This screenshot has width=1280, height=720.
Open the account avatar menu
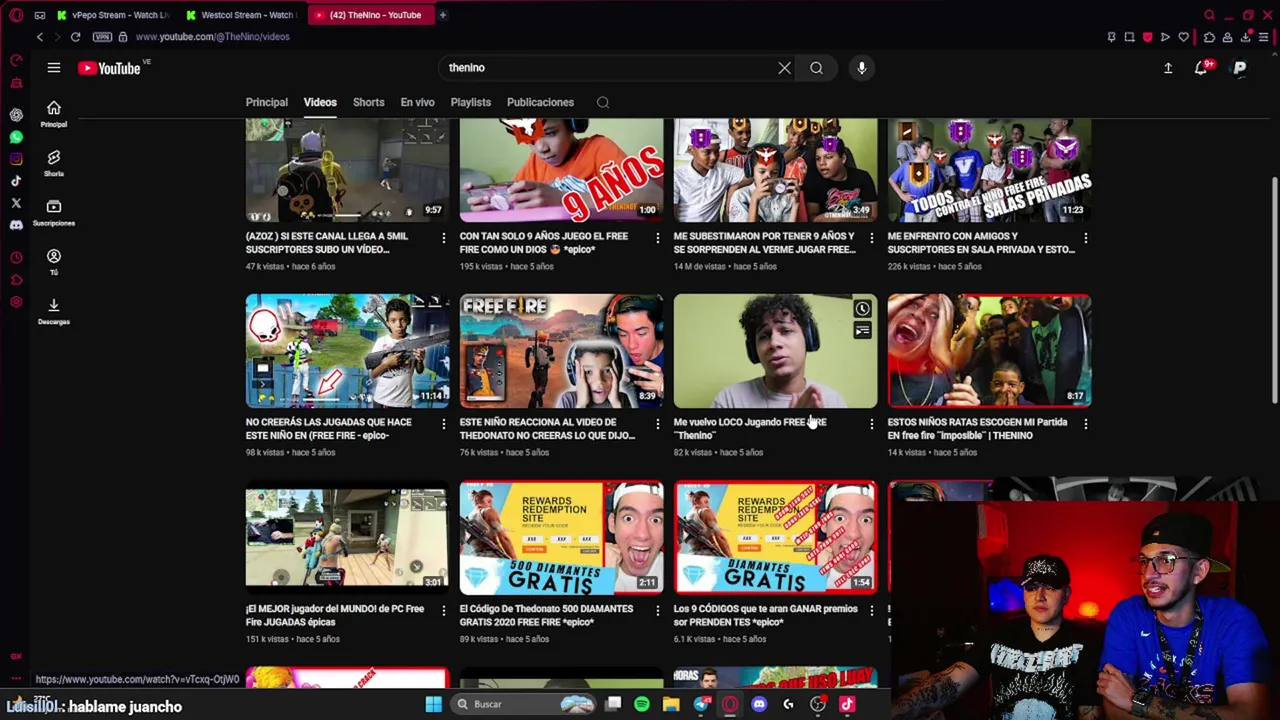click(1239, 68)
